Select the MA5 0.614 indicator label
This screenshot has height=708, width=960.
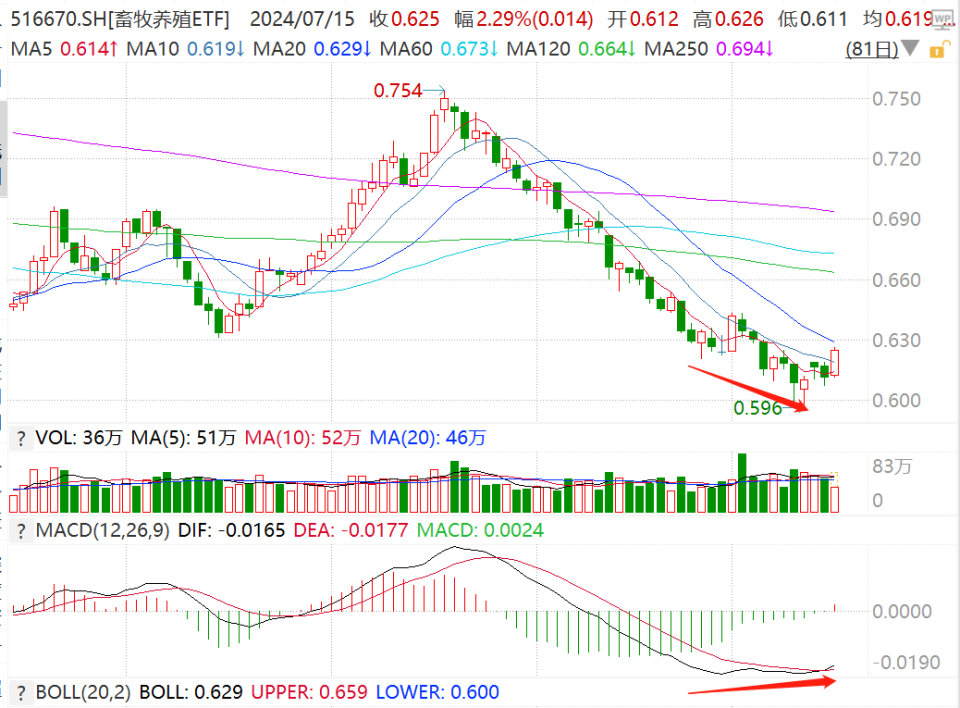point(64,49)
